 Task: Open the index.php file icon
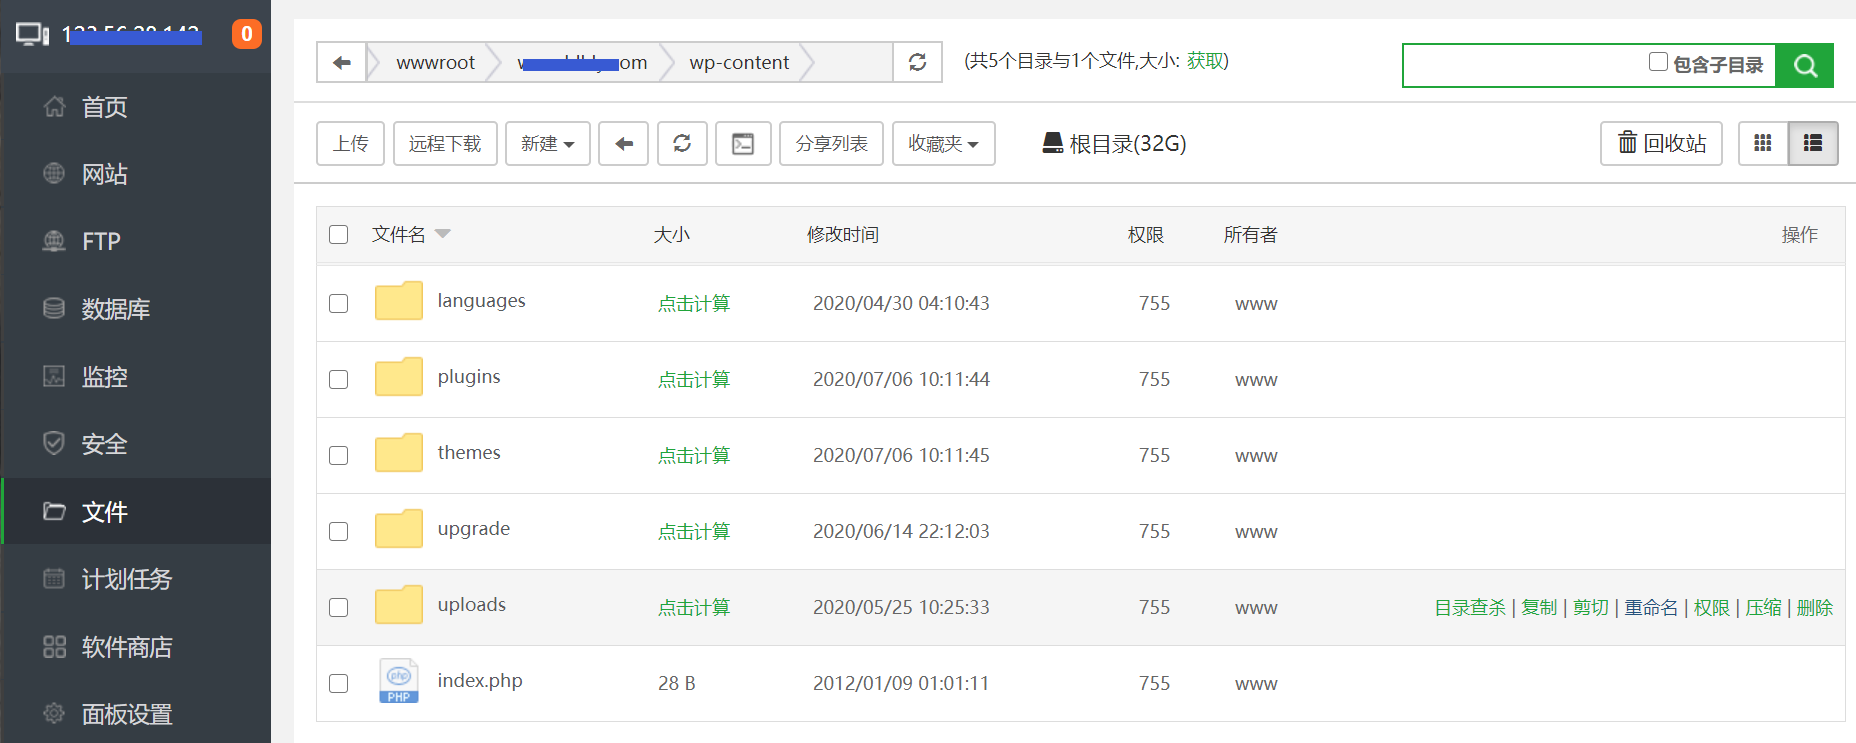point(398,682)
